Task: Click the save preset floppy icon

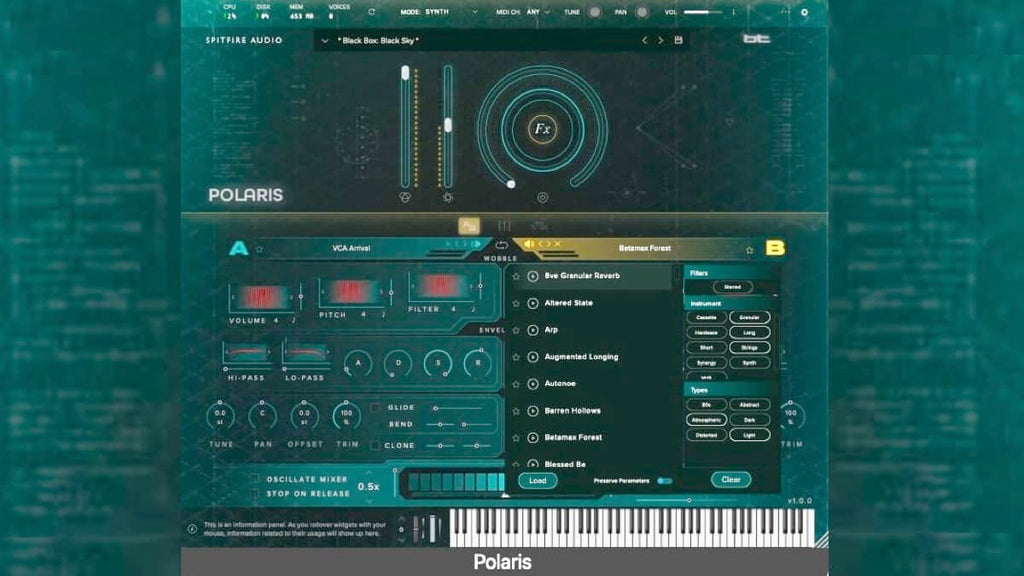Action: 679,40
